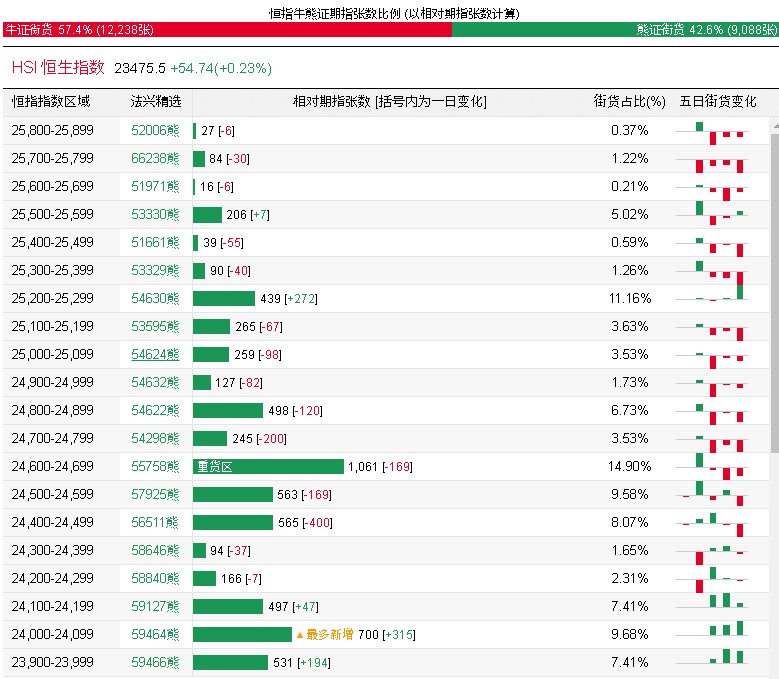The width and height of the screenshot is (779, 679).
Task: Click the red 牛证街货 57.4% bar
Action: tap(228, 29)
